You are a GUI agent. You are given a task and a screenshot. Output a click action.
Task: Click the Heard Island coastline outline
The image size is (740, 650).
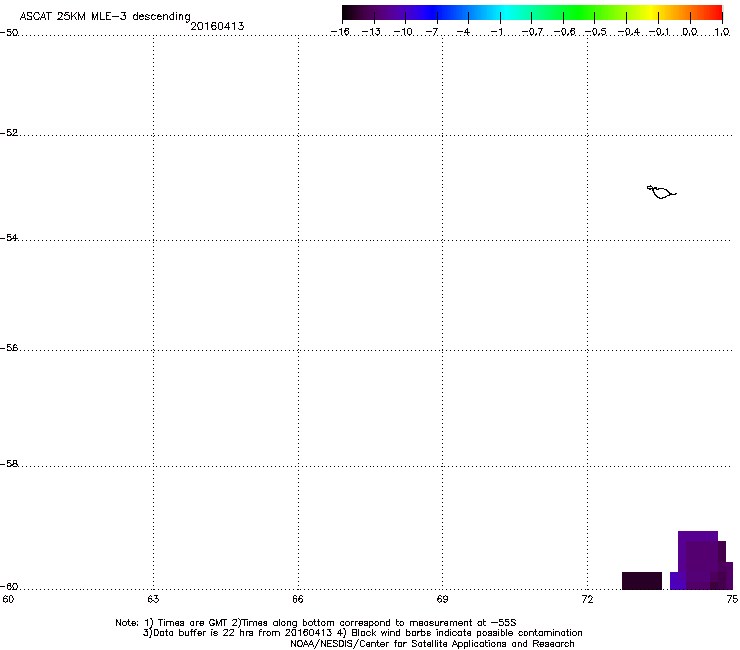coord(661,192)
